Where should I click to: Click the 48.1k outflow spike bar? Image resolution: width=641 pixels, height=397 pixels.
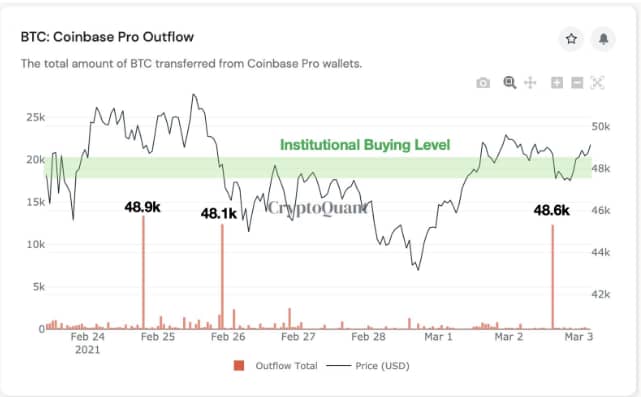click(x=222, y=276)
